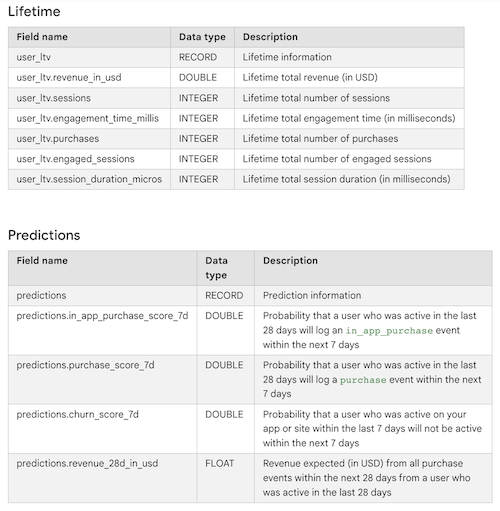Select the predictions.churn_score_7d field name
This screenshot has height=511, width=500.
coord(77,414)
